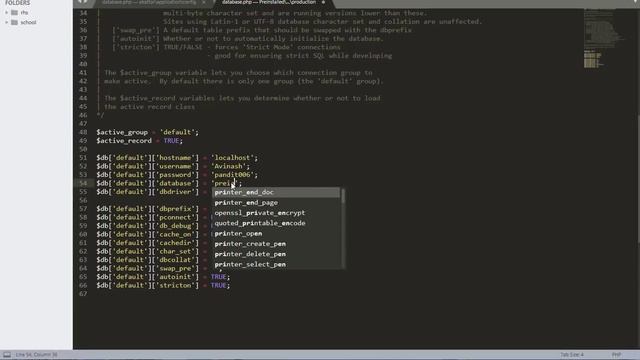Click the unsaved dot on active tab
Image resolution: width=640 pixels, height=360 pixels.
tap(323, 2)
